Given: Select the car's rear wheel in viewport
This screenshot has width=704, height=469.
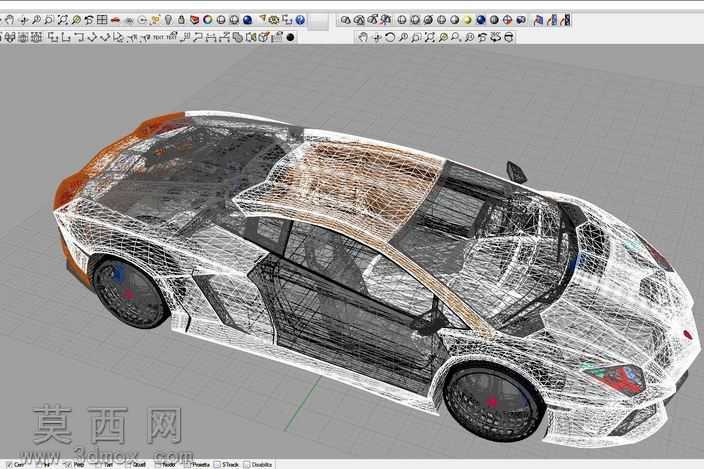Looking at the screenshot, I should [x=129, y=292].
